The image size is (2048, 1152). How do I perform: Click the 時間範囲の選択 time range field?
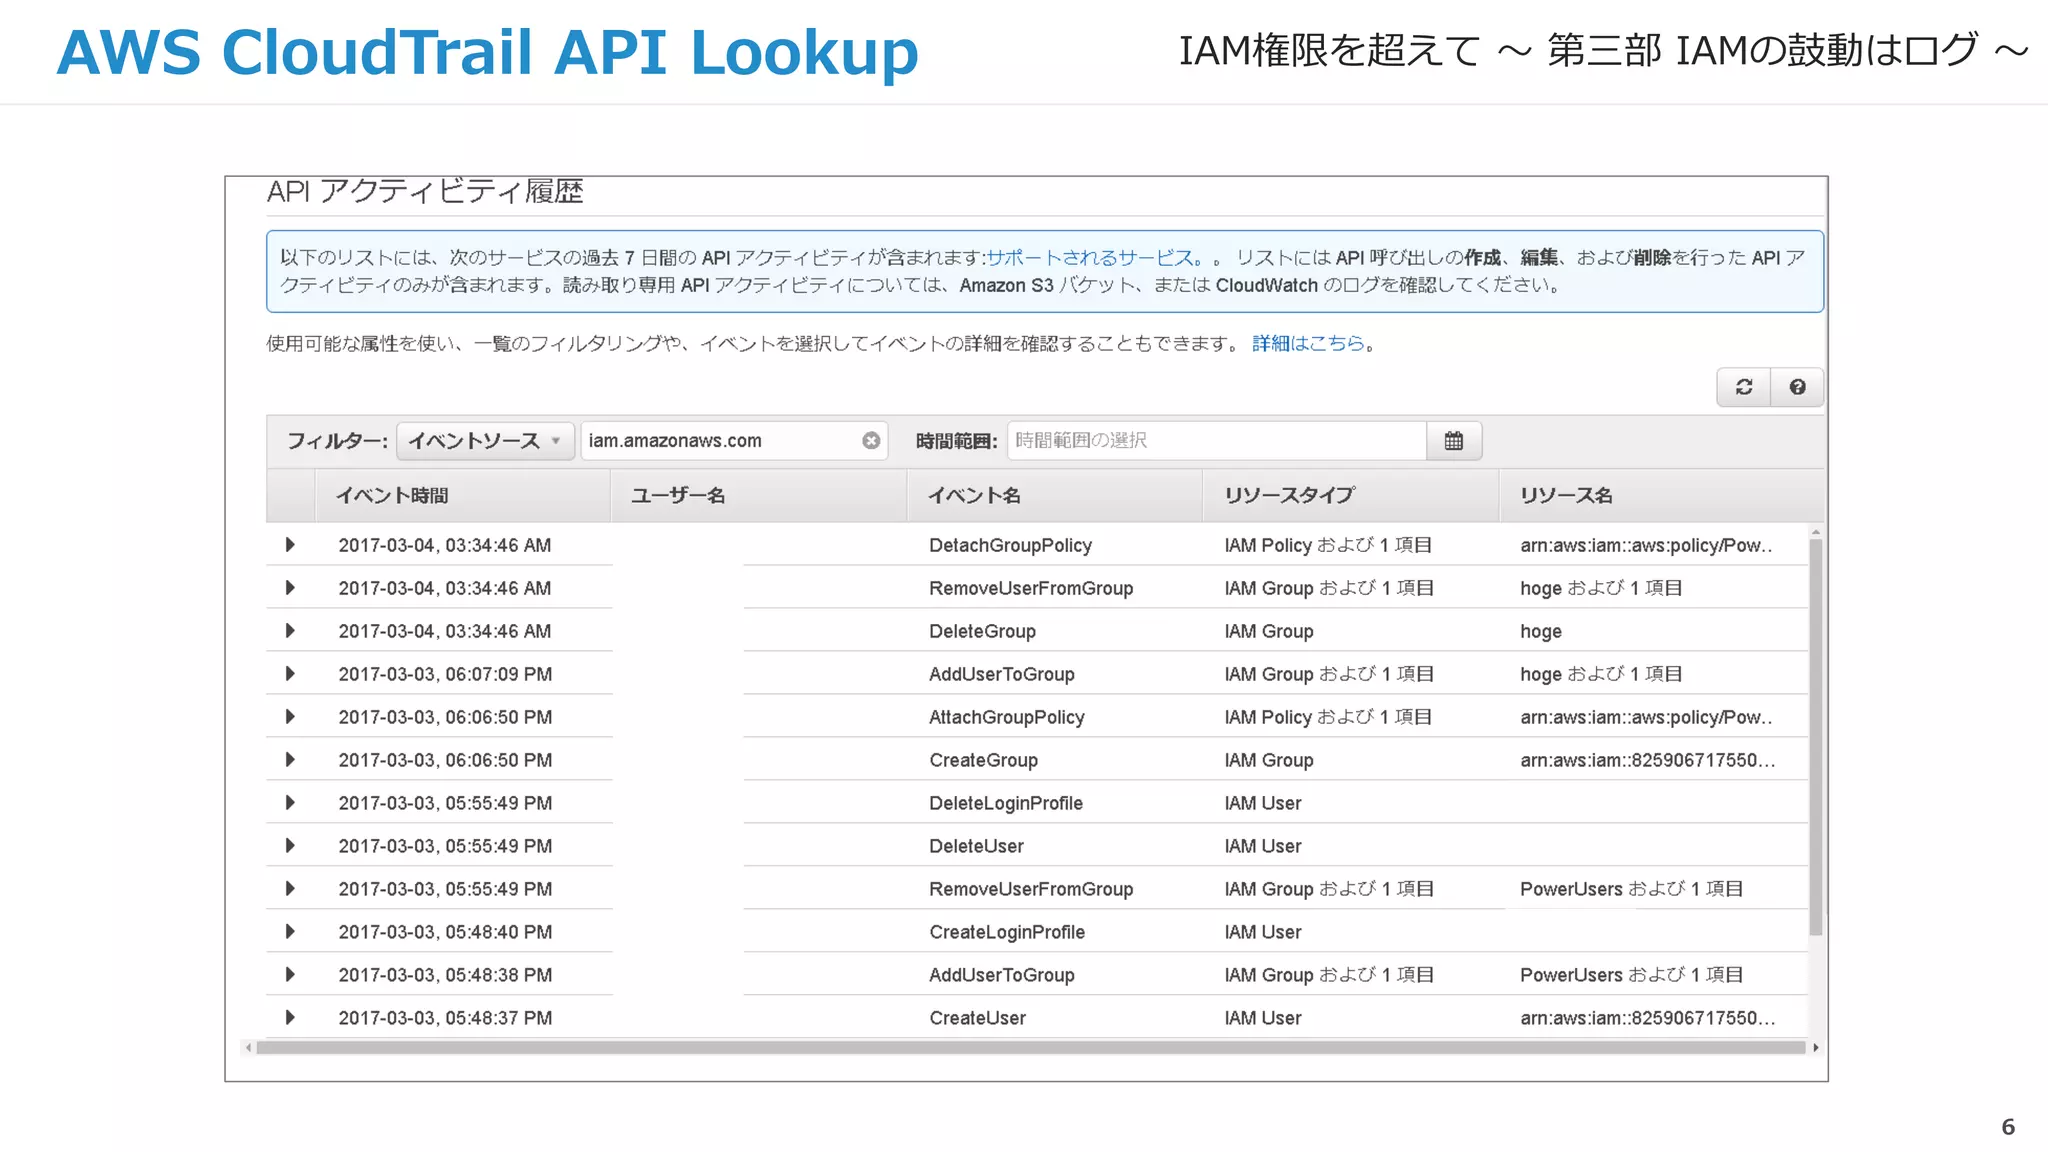[x=1216, y=441]
